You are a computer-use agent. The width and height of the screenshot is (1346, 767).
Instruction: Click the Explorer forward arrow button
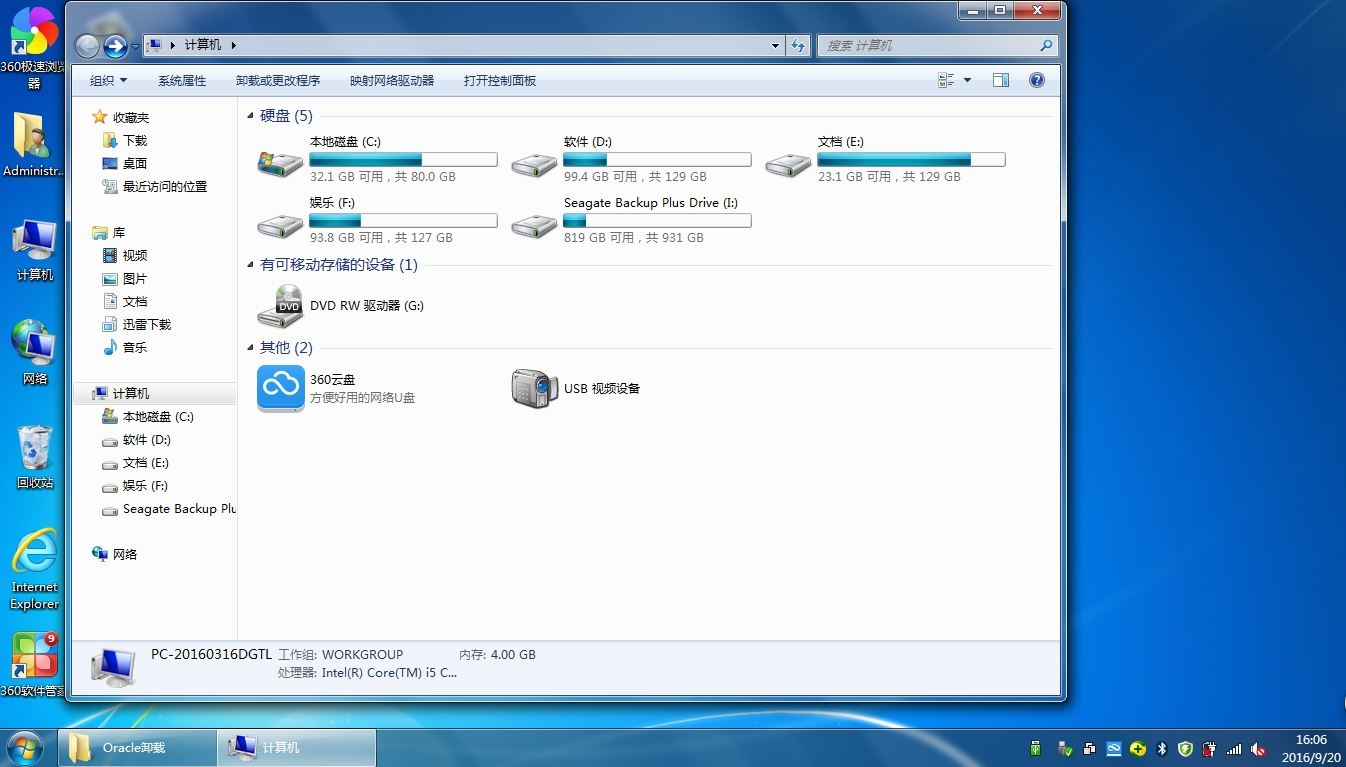[115, 46]
